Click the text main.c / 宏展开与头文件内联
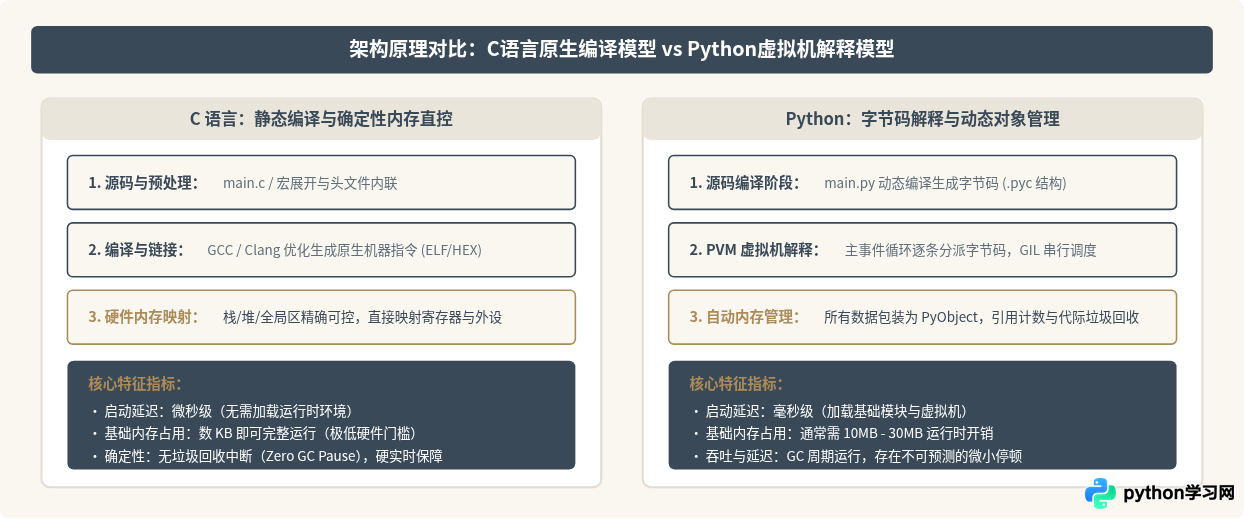The width and height of the screenshot is (1244, 519). pos(310,182)
